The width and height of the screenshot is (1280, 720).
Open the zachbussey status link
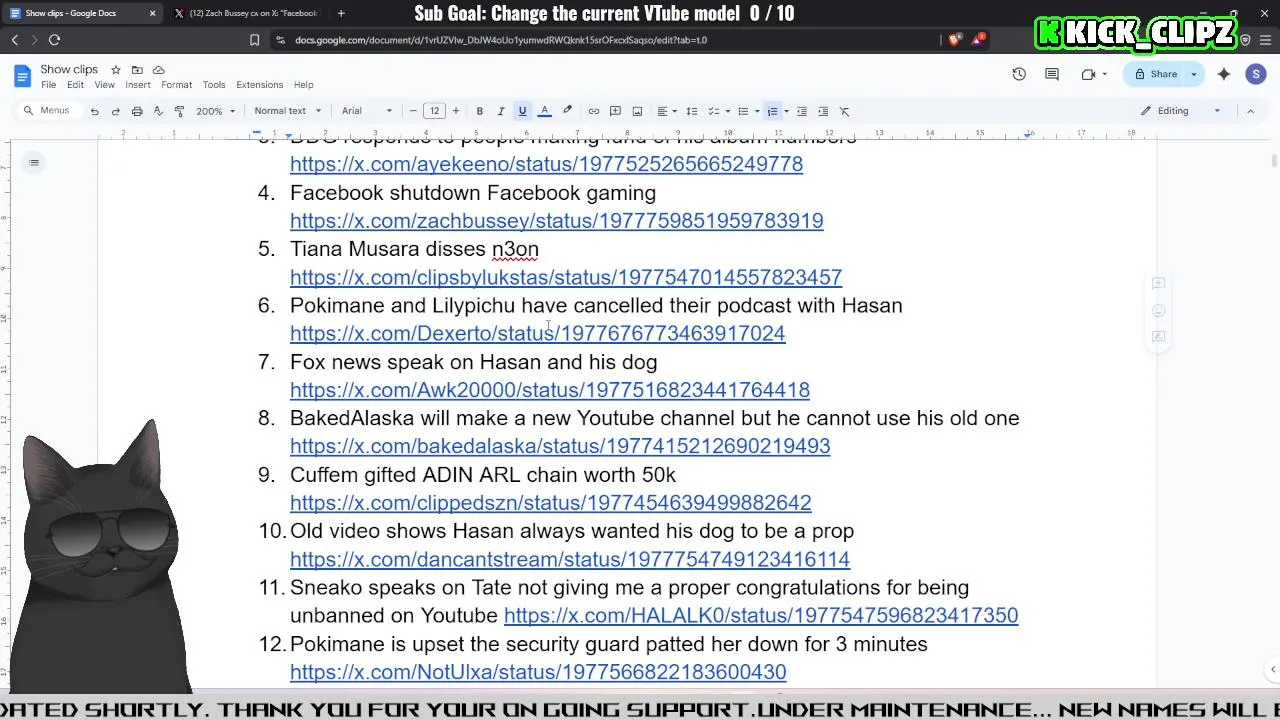tap(557, 221)
